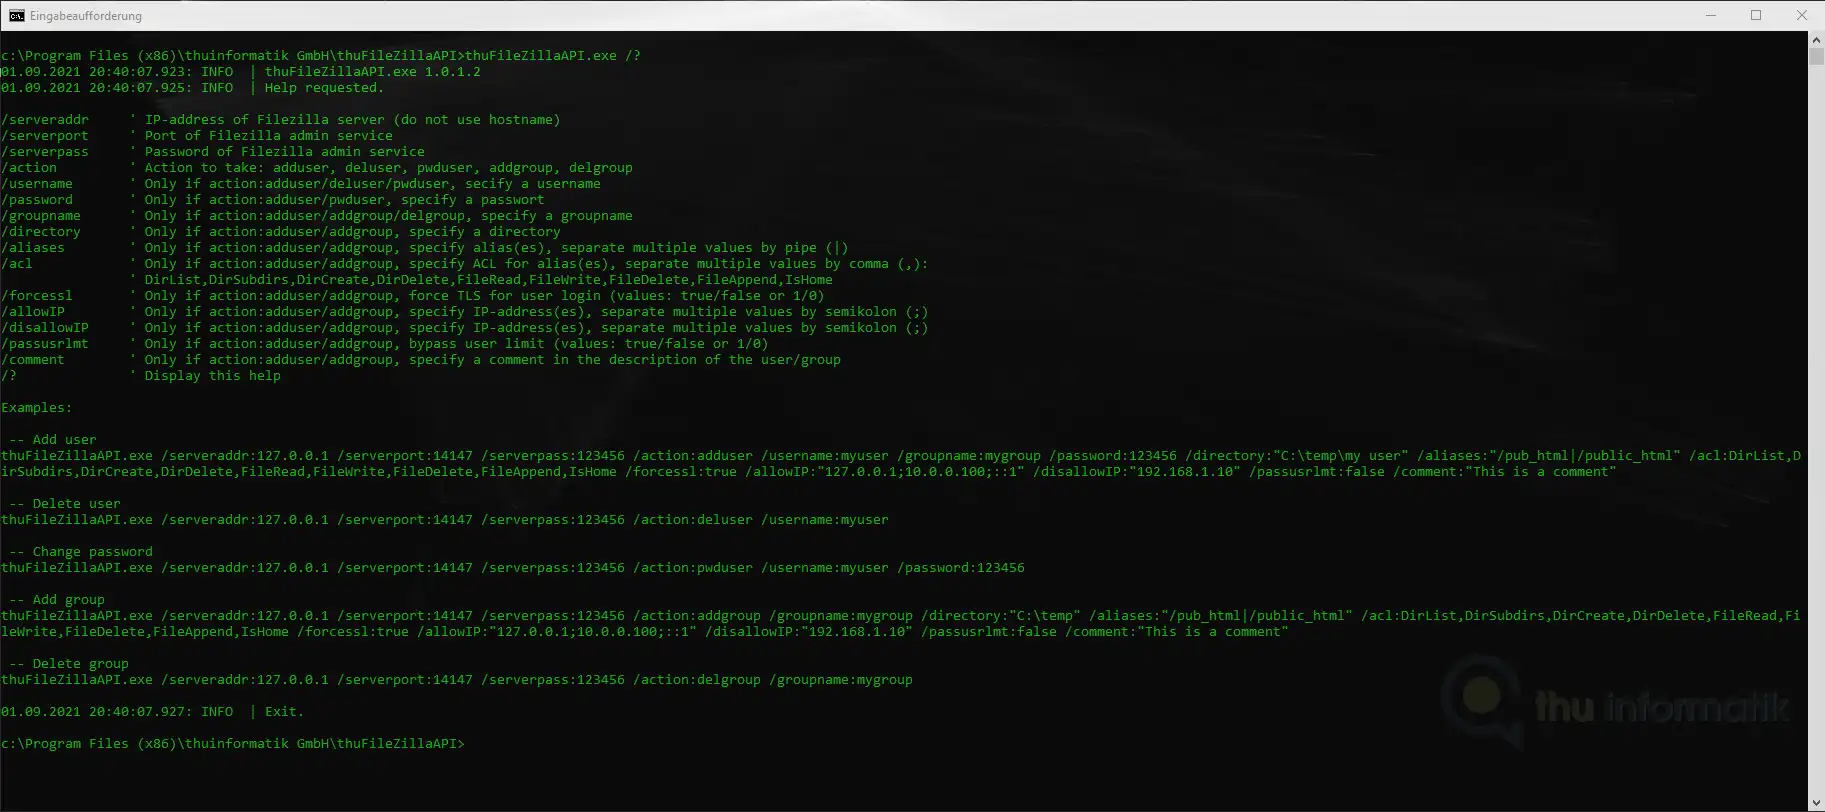This screenshot has width=1825, height=812.
Task: Click the '-- Delete group' example heading
Action: click(69, 664)
